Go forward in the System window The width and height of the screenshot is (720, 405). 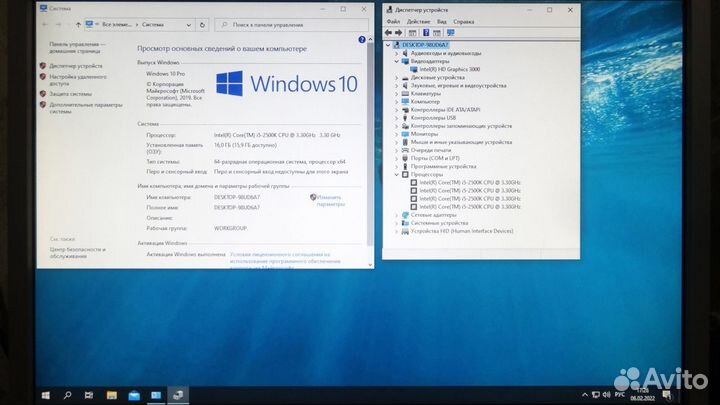(x=58, y=24)
